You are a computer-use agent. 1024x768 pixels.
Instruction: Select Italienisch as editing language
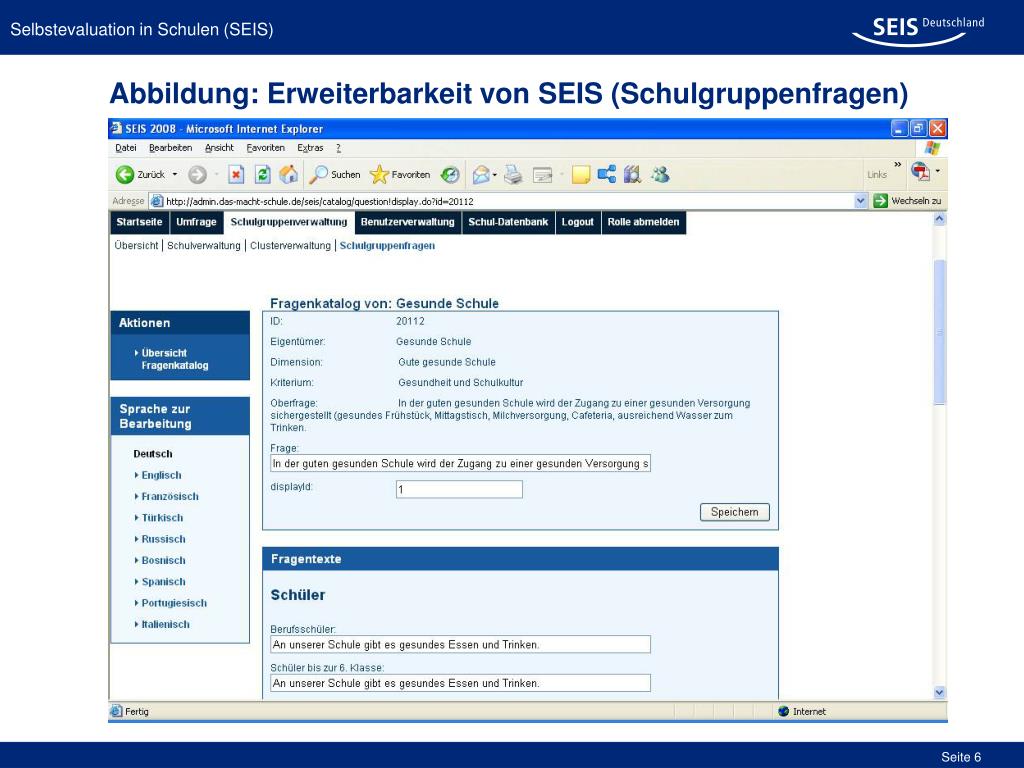(x=165, y=624)
